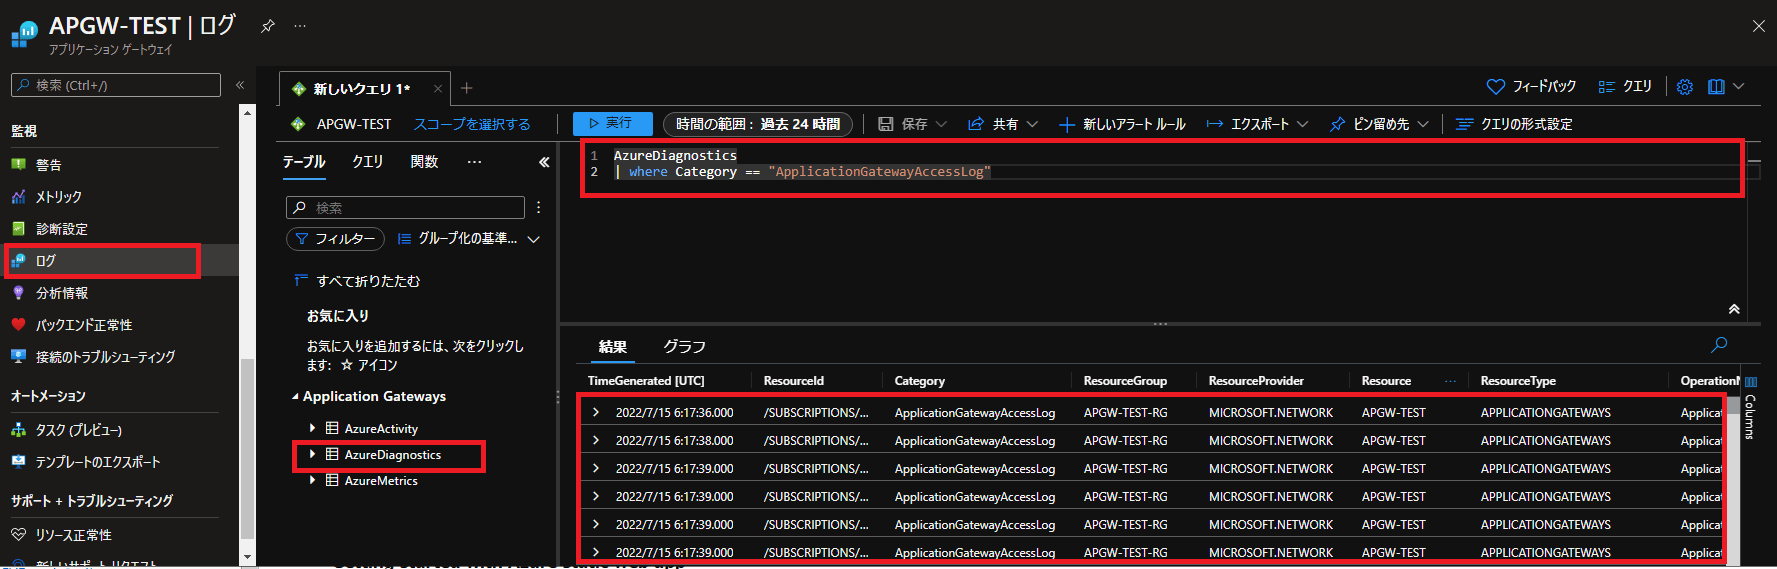Switch to テーブル tab
Screen dimensions: 1777x569
tap(304, 162)
